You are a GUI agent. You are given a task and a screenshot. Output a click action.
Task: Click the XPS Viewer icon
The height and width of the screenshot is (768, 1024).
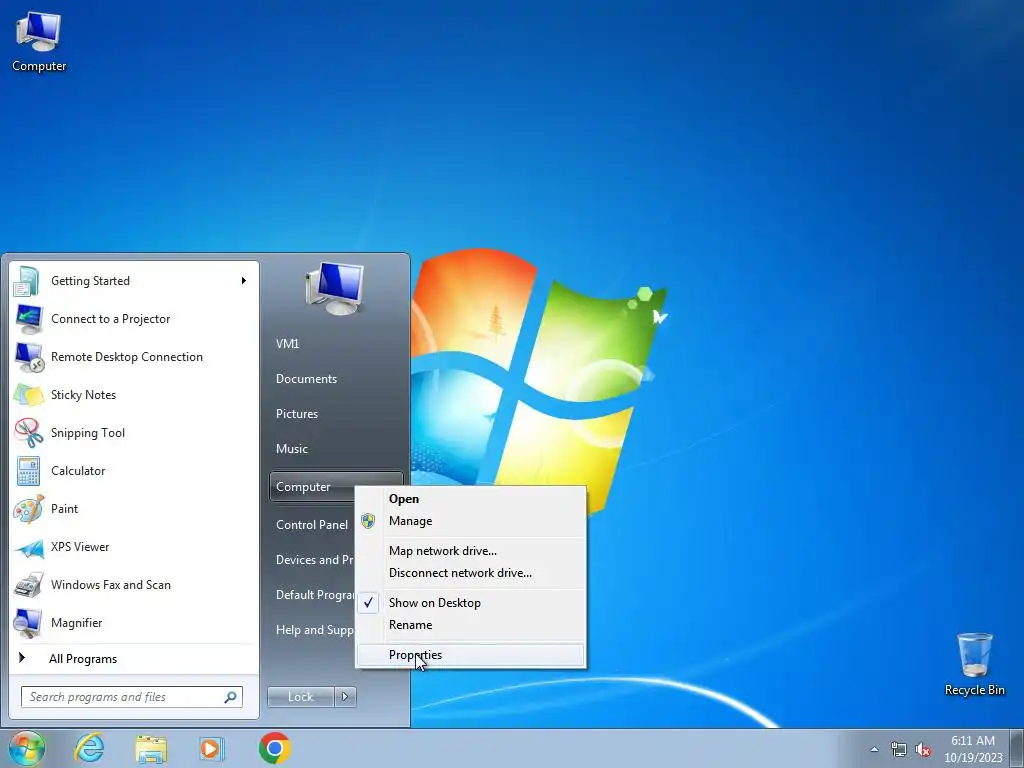(x=28, y=547)
